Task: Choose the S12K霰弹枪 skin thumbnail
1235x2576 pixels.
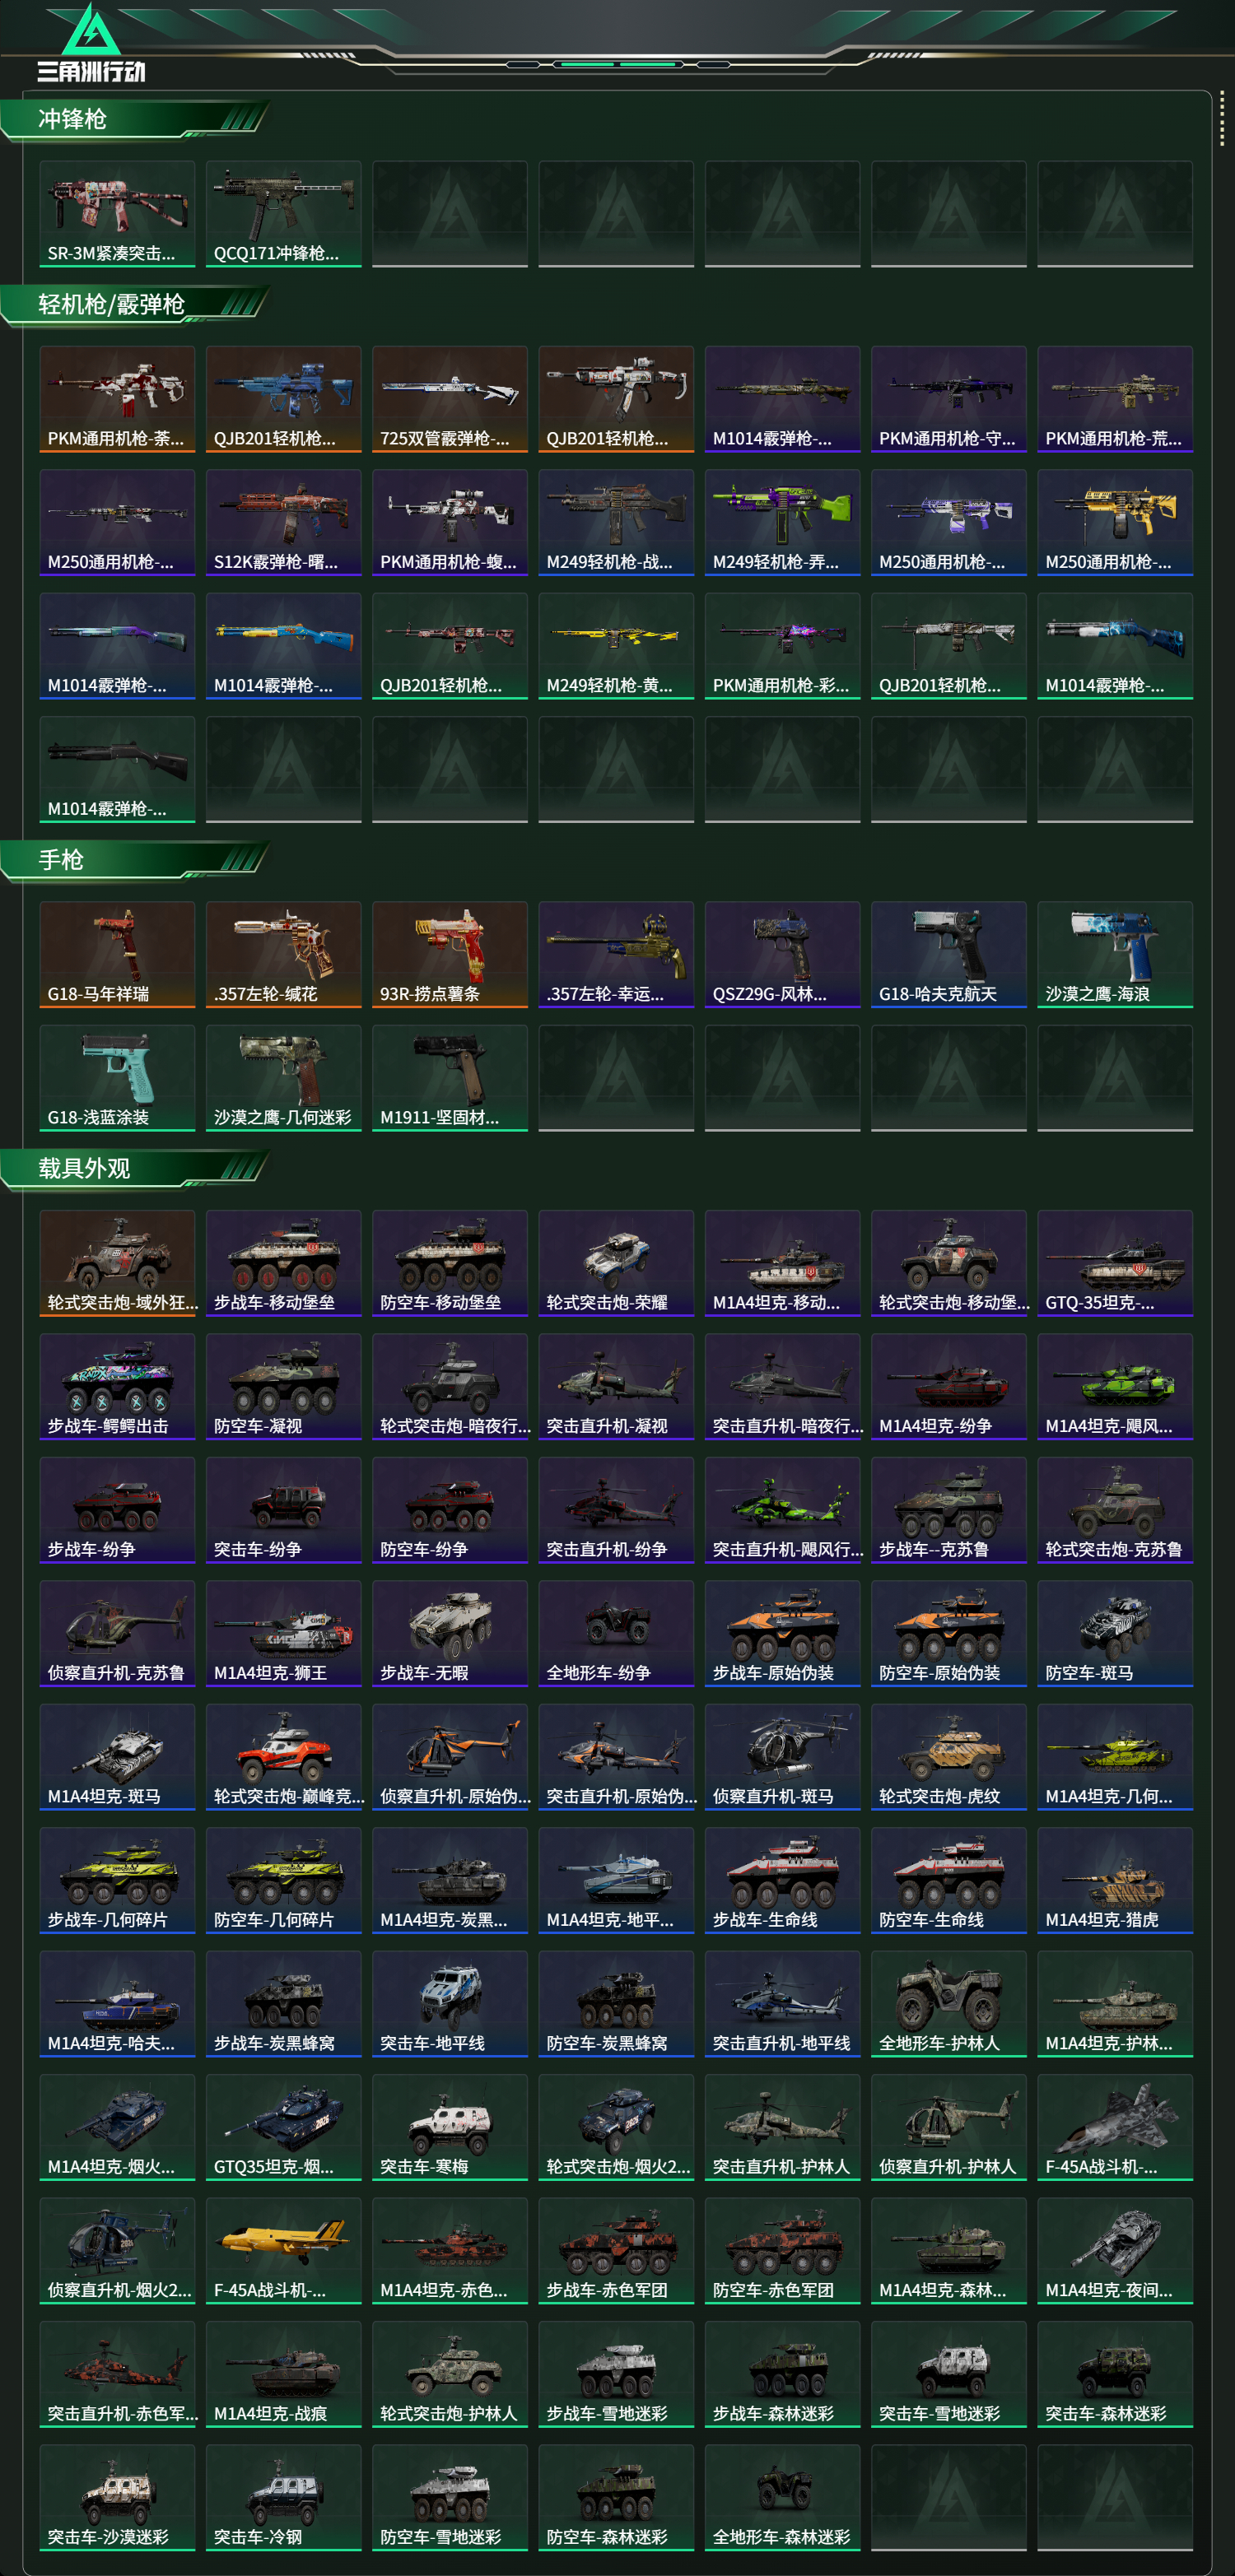Action: [284, 522]
